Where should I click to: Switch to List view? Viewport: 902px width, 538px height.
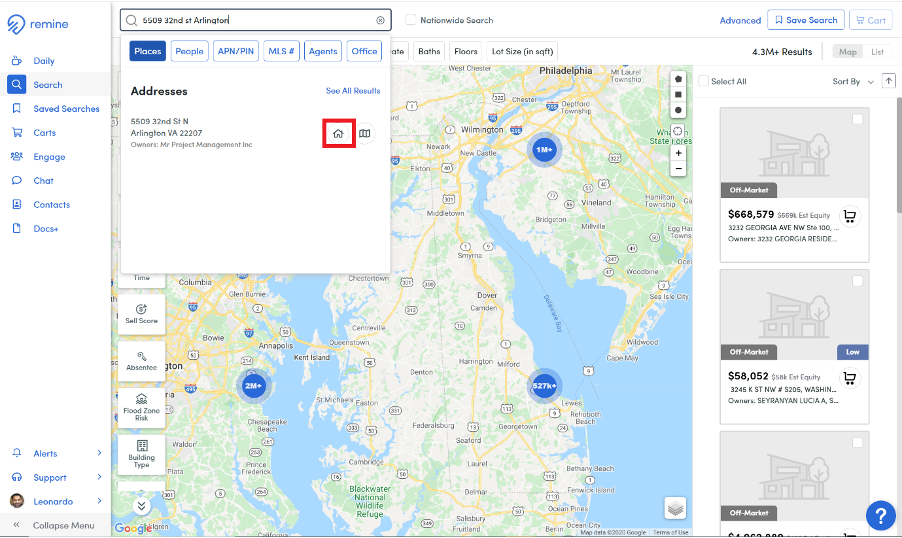[877, 52]
